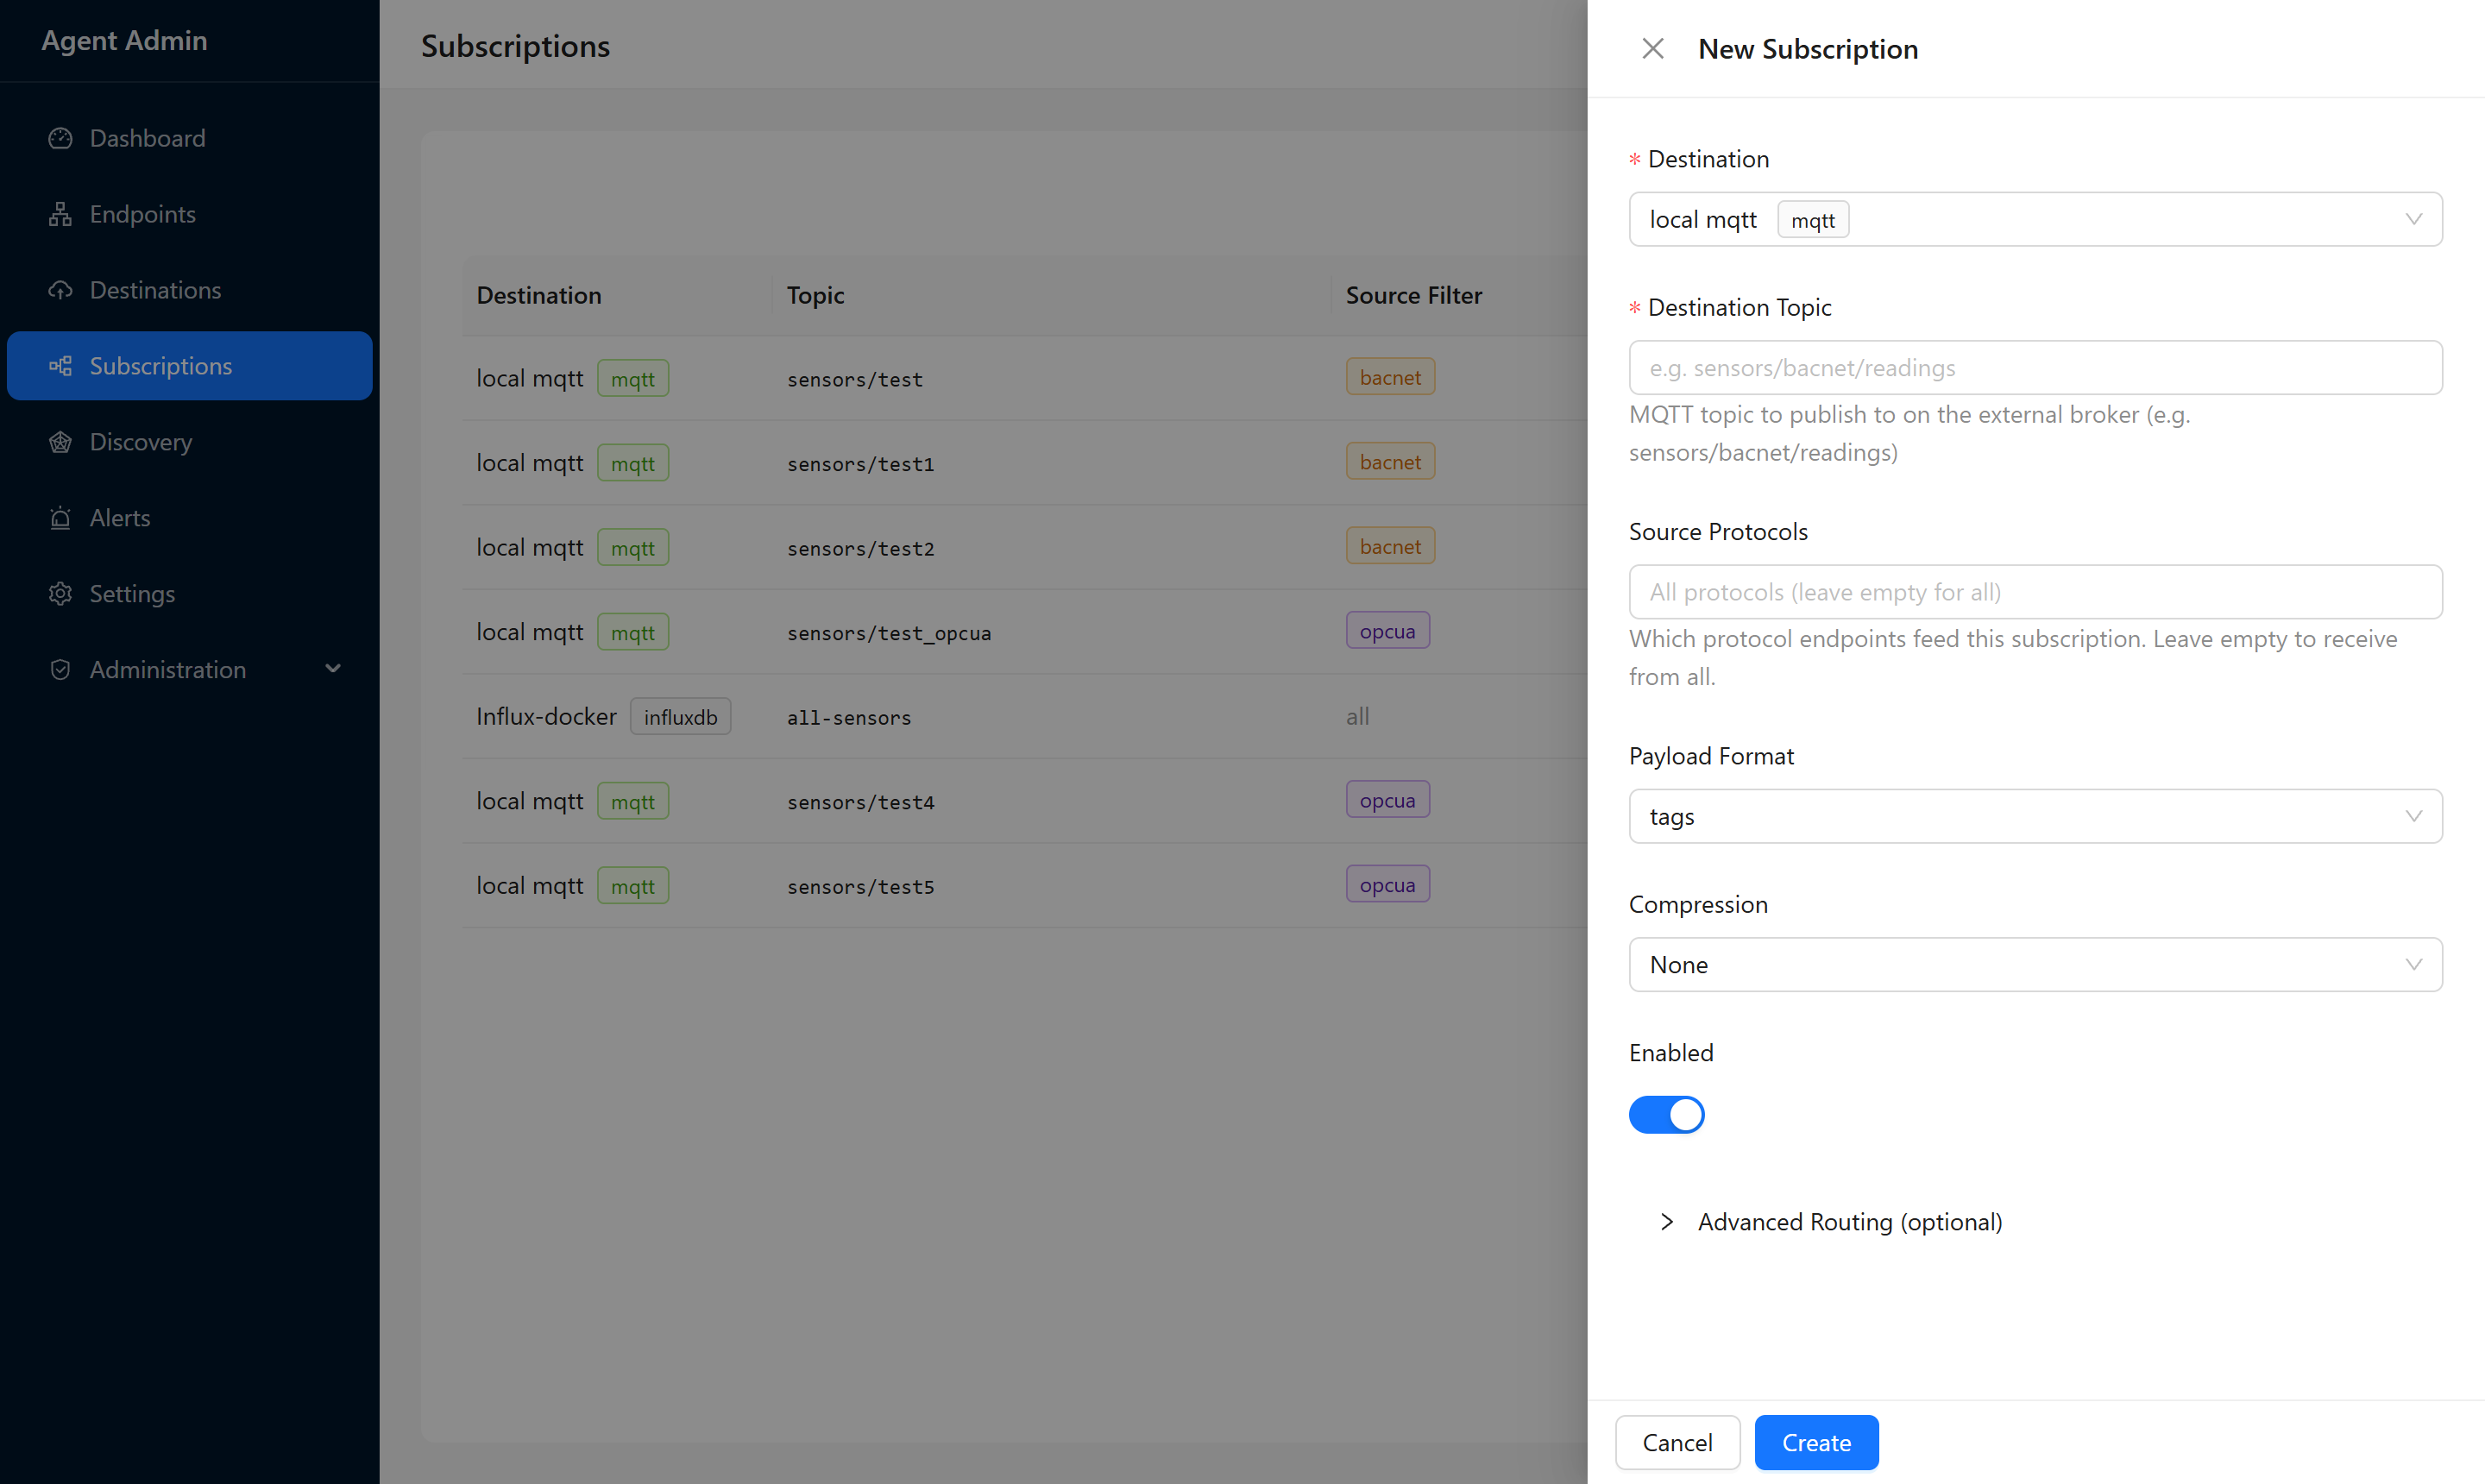Viewport: 2485px width, 1484px height.
Task: Click the influxdb tag in Influx-docker row
Action: pos(680,717)
